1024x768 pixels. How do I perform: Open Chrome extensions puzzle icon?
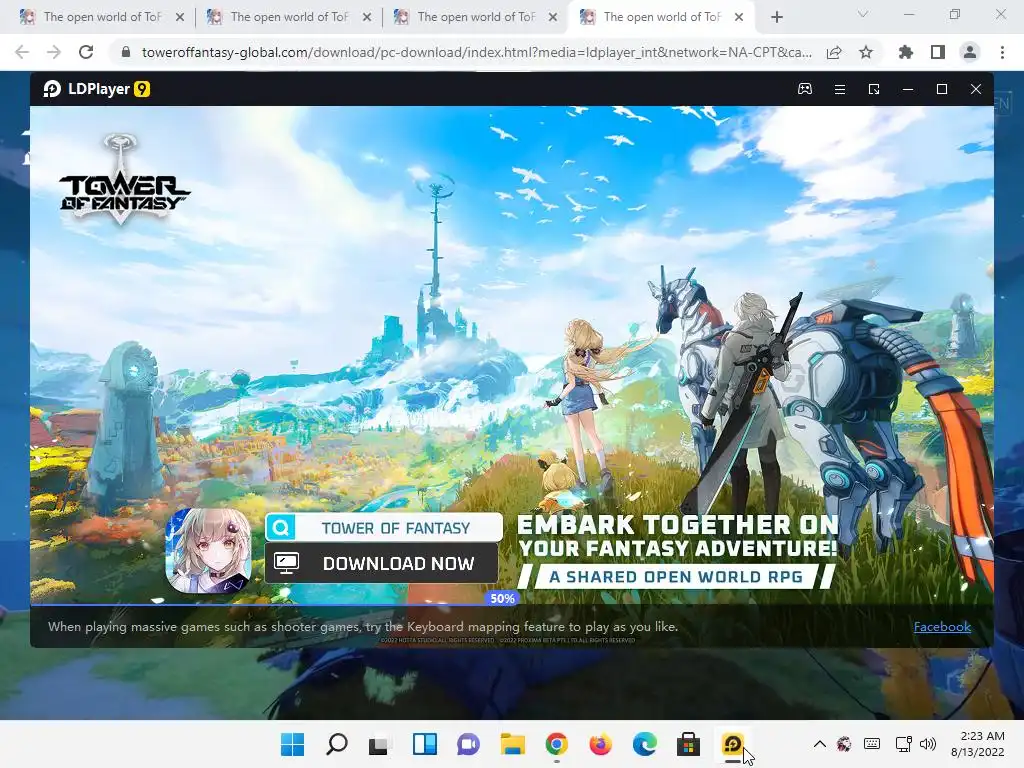coord(906,52)
